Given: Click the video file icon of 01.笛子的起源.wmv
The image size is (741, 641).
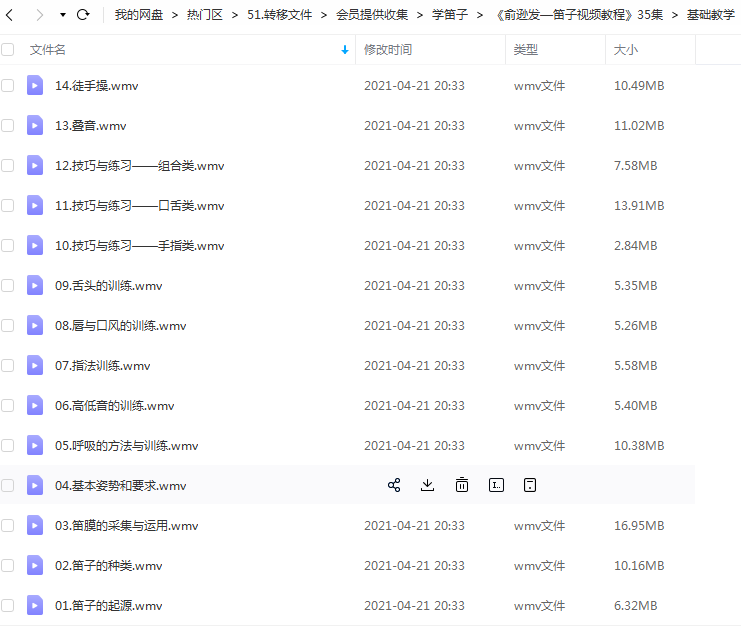Looking at the screenshot, I should tap(35, 605).
